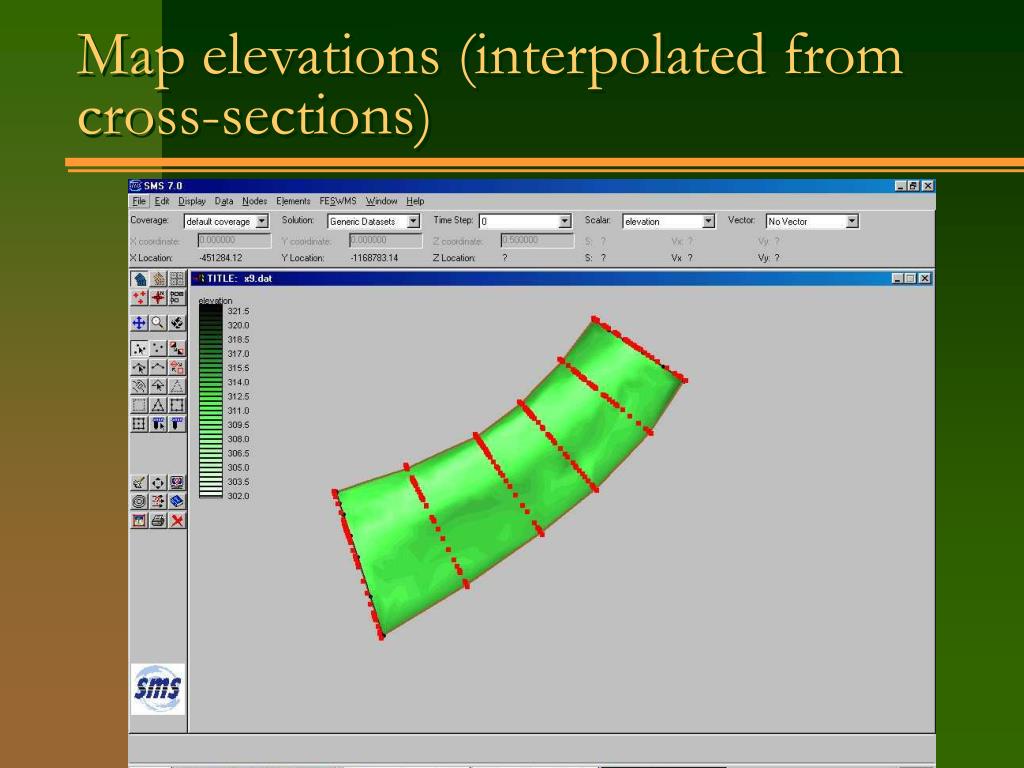Open the Help menu

click(x=415, y=201)
